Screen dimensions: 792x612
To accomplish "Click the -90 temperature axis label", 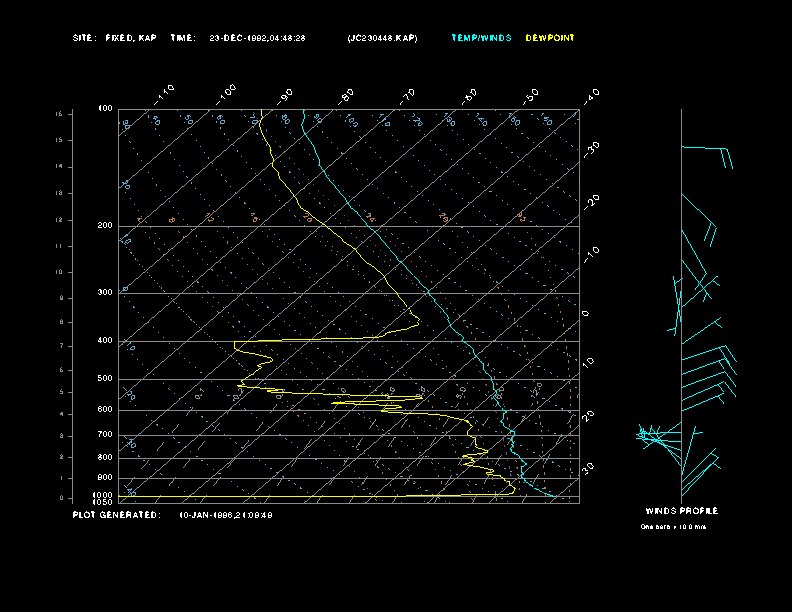I will click(x=285, y=97).
